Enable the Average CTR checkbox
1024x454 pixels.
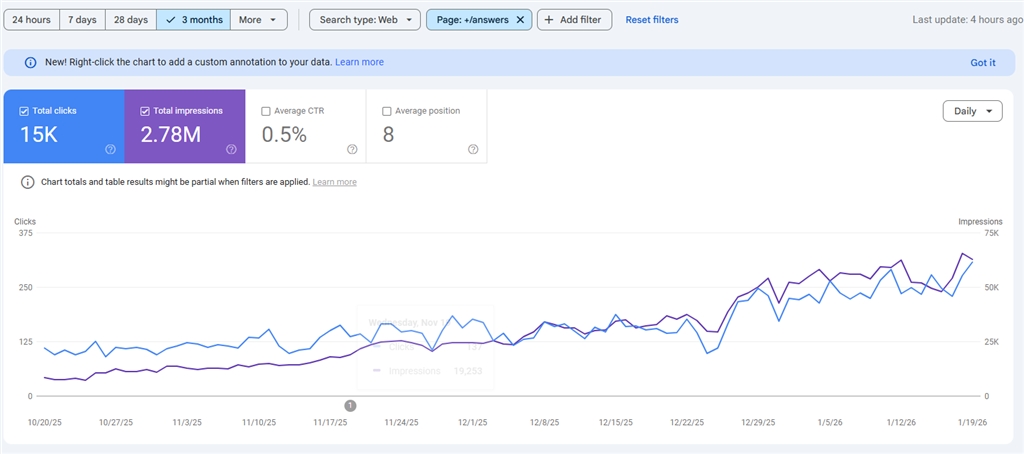coord(266,111)
